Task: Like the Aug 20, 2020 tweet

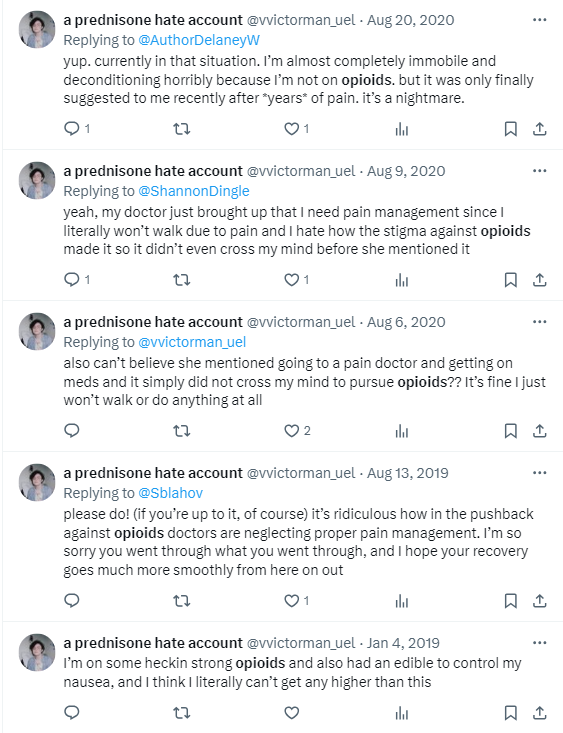Action: pos(292,129)
